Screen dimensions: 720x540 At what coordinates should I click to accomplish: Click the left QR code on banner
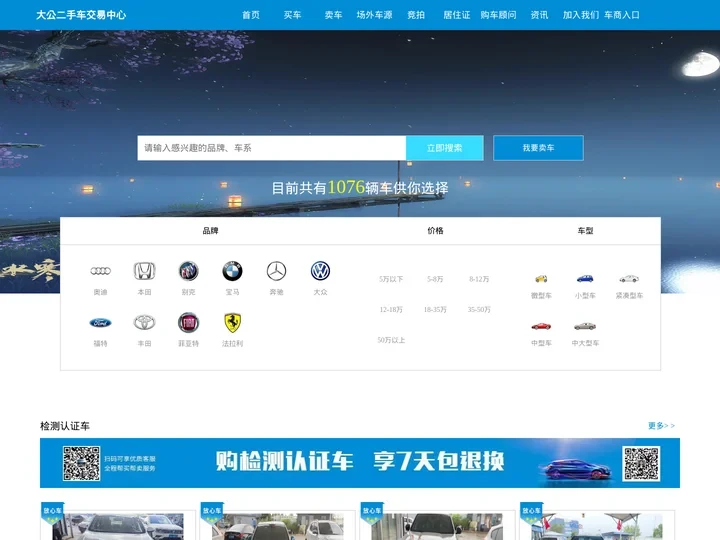tap(81, 463)
